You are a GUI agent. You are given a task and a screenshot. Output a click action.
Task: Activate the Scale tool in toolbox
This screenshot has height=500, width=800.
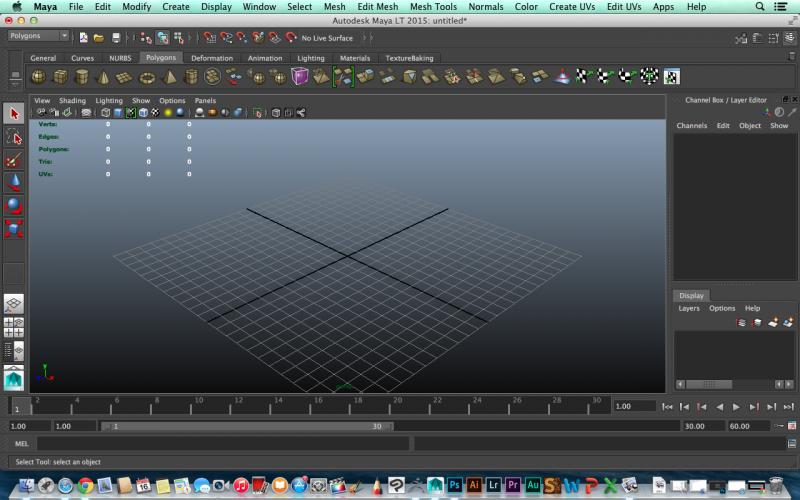[14, 229]
